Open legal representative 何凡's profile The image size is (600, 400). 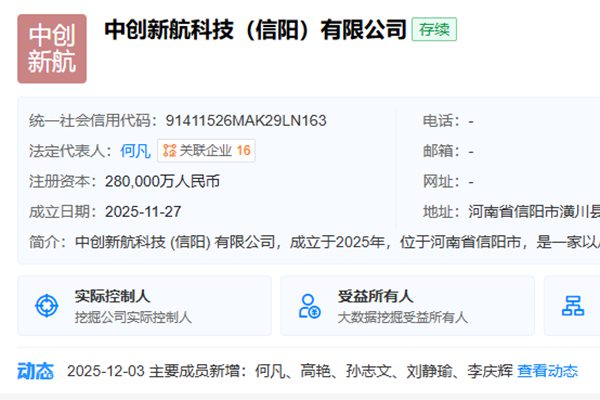point(134,151)
